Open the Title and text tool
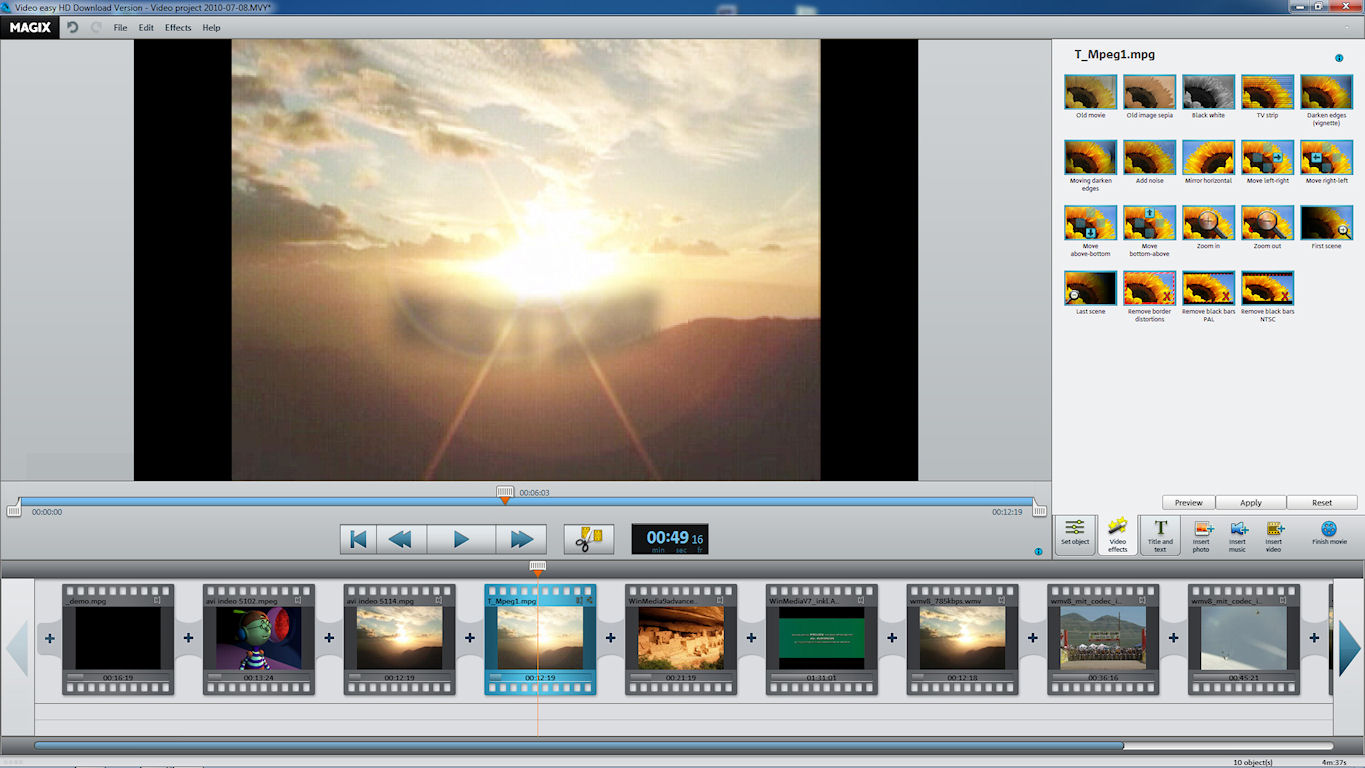Viewport: 1365px width, 768px height. coord(1160,533)
